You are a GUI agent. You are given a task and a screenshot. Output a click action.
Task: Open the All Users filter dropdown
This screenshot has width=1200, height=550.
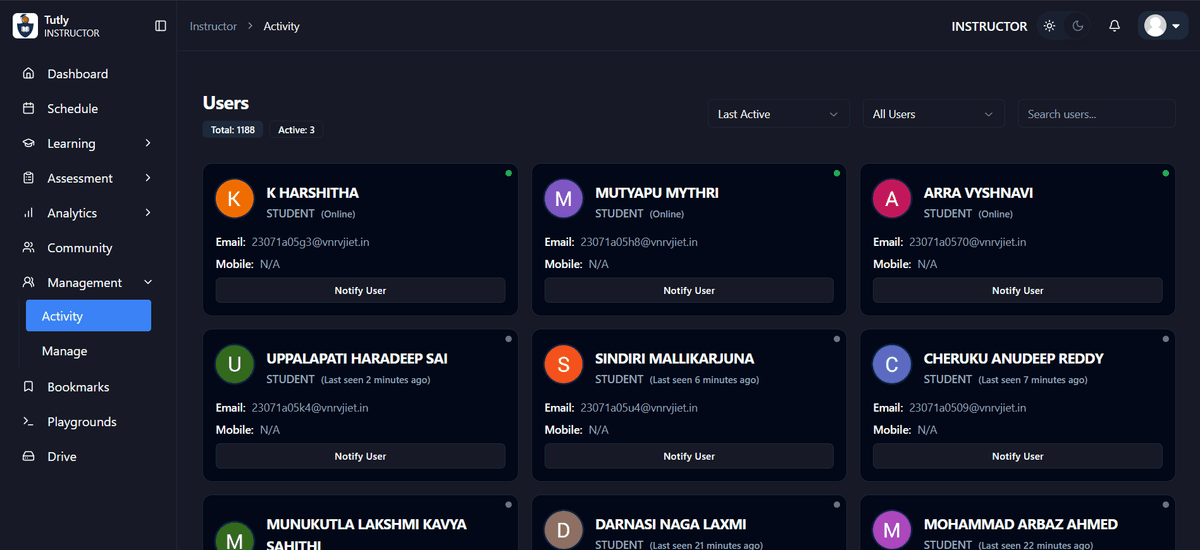coord(934,114)
